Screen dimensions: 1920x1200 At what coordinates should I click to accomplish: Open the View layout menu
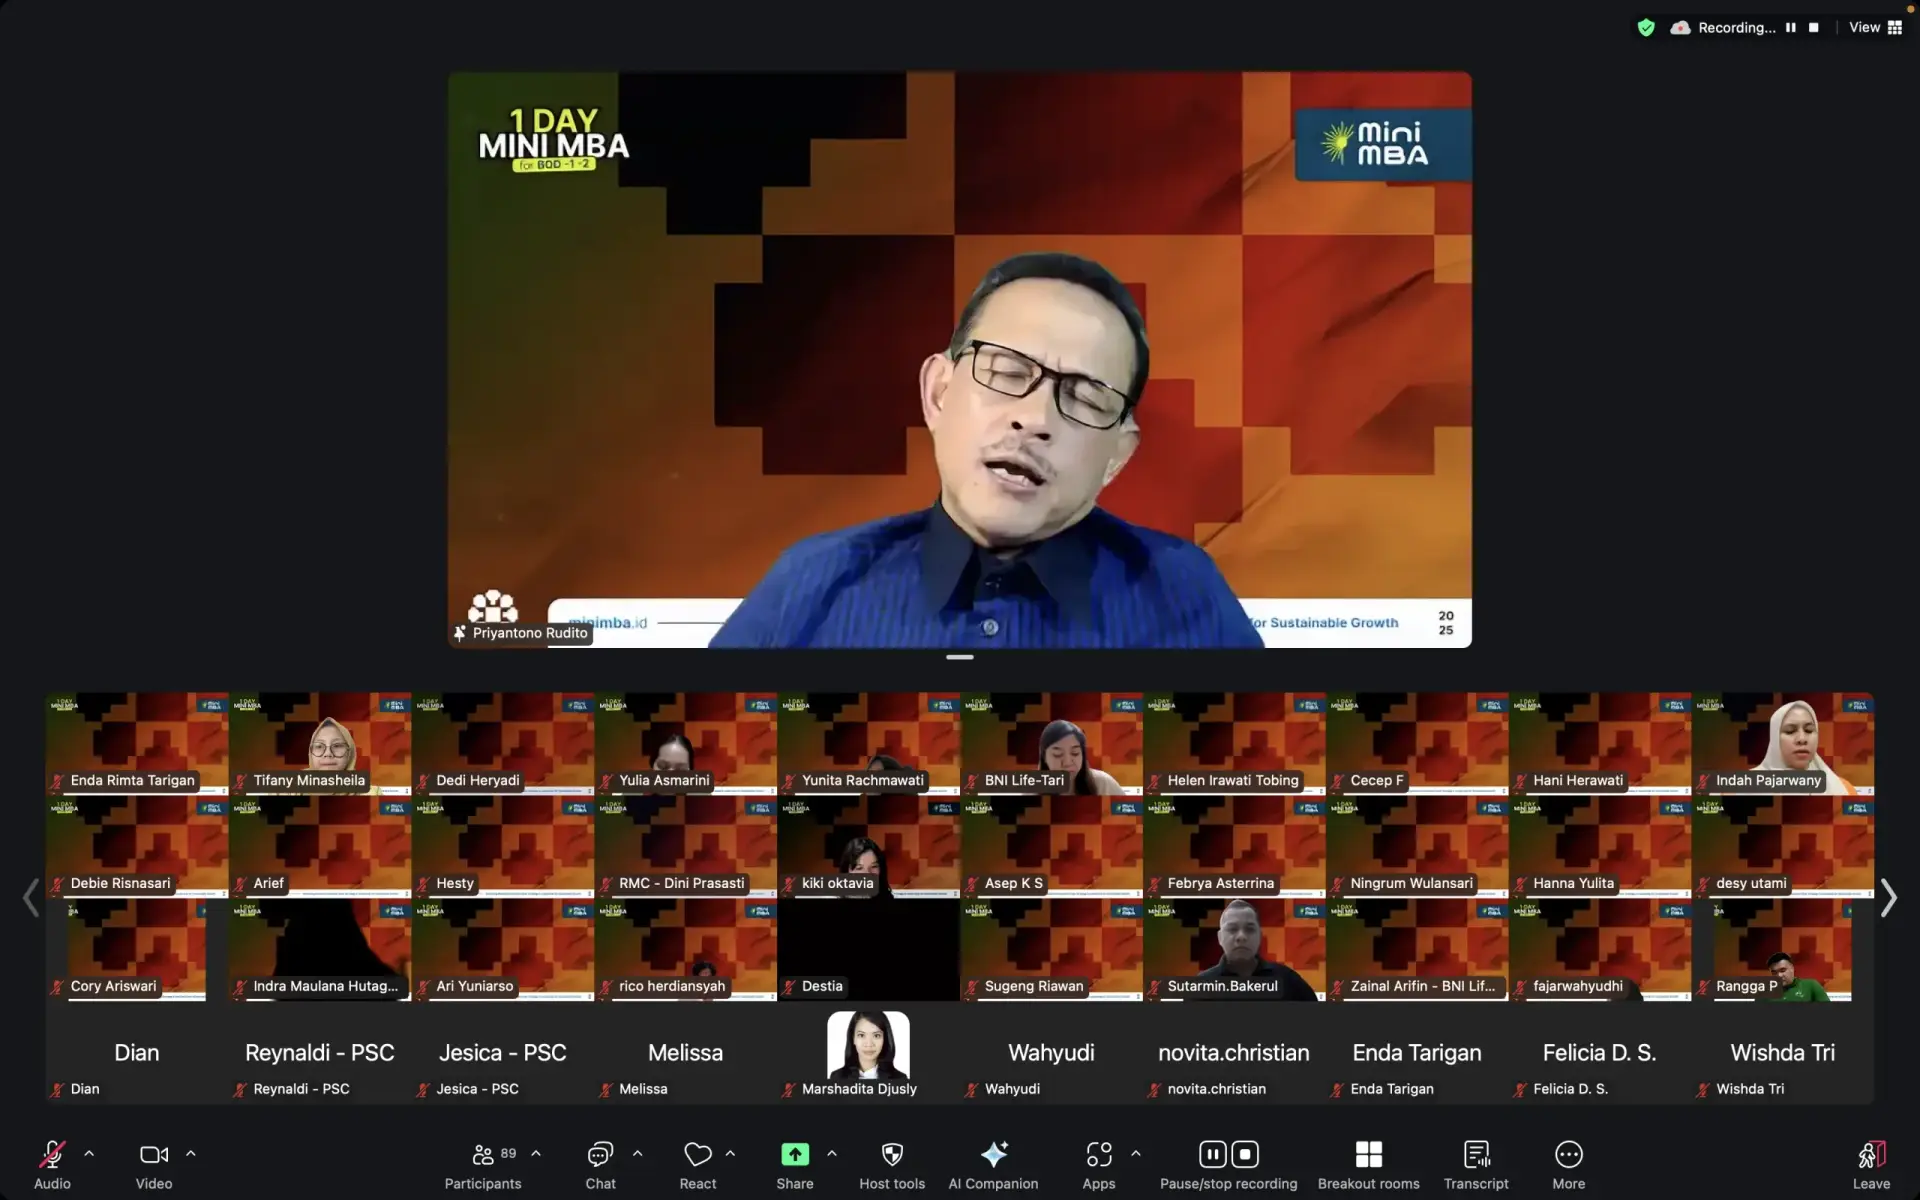(1875, 28)
